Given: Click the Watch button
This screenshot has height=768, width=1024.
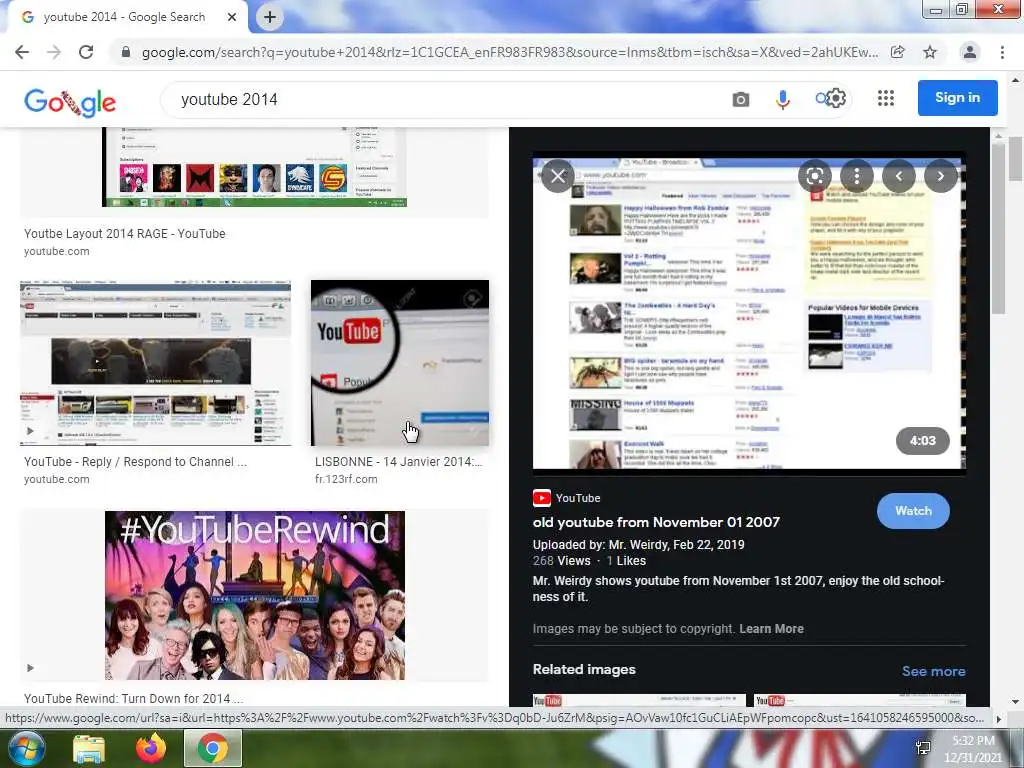Looking at the screenshot, I should tap(913, 511).
